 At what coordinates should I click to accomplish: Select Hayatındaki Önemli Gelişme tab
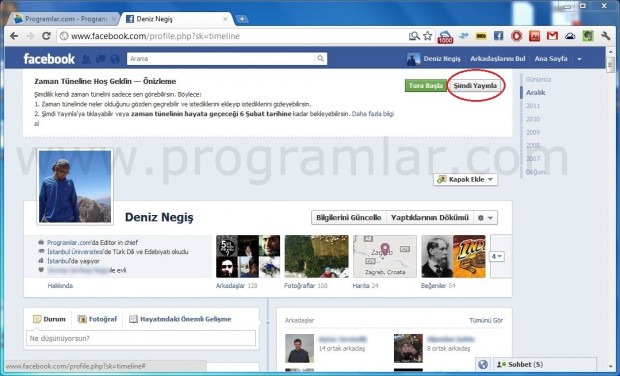[x=180, y=319]
